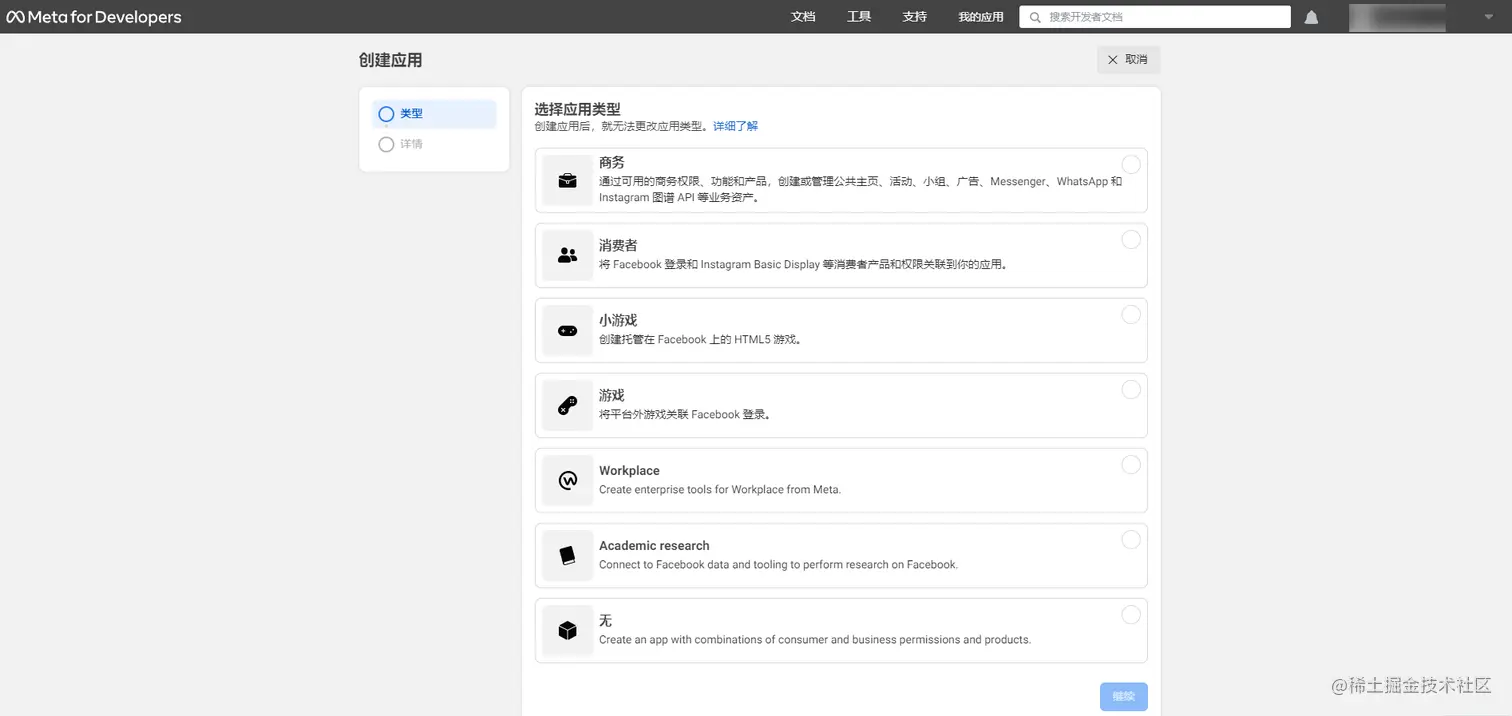Click the 取消 cancel button

1129,60
